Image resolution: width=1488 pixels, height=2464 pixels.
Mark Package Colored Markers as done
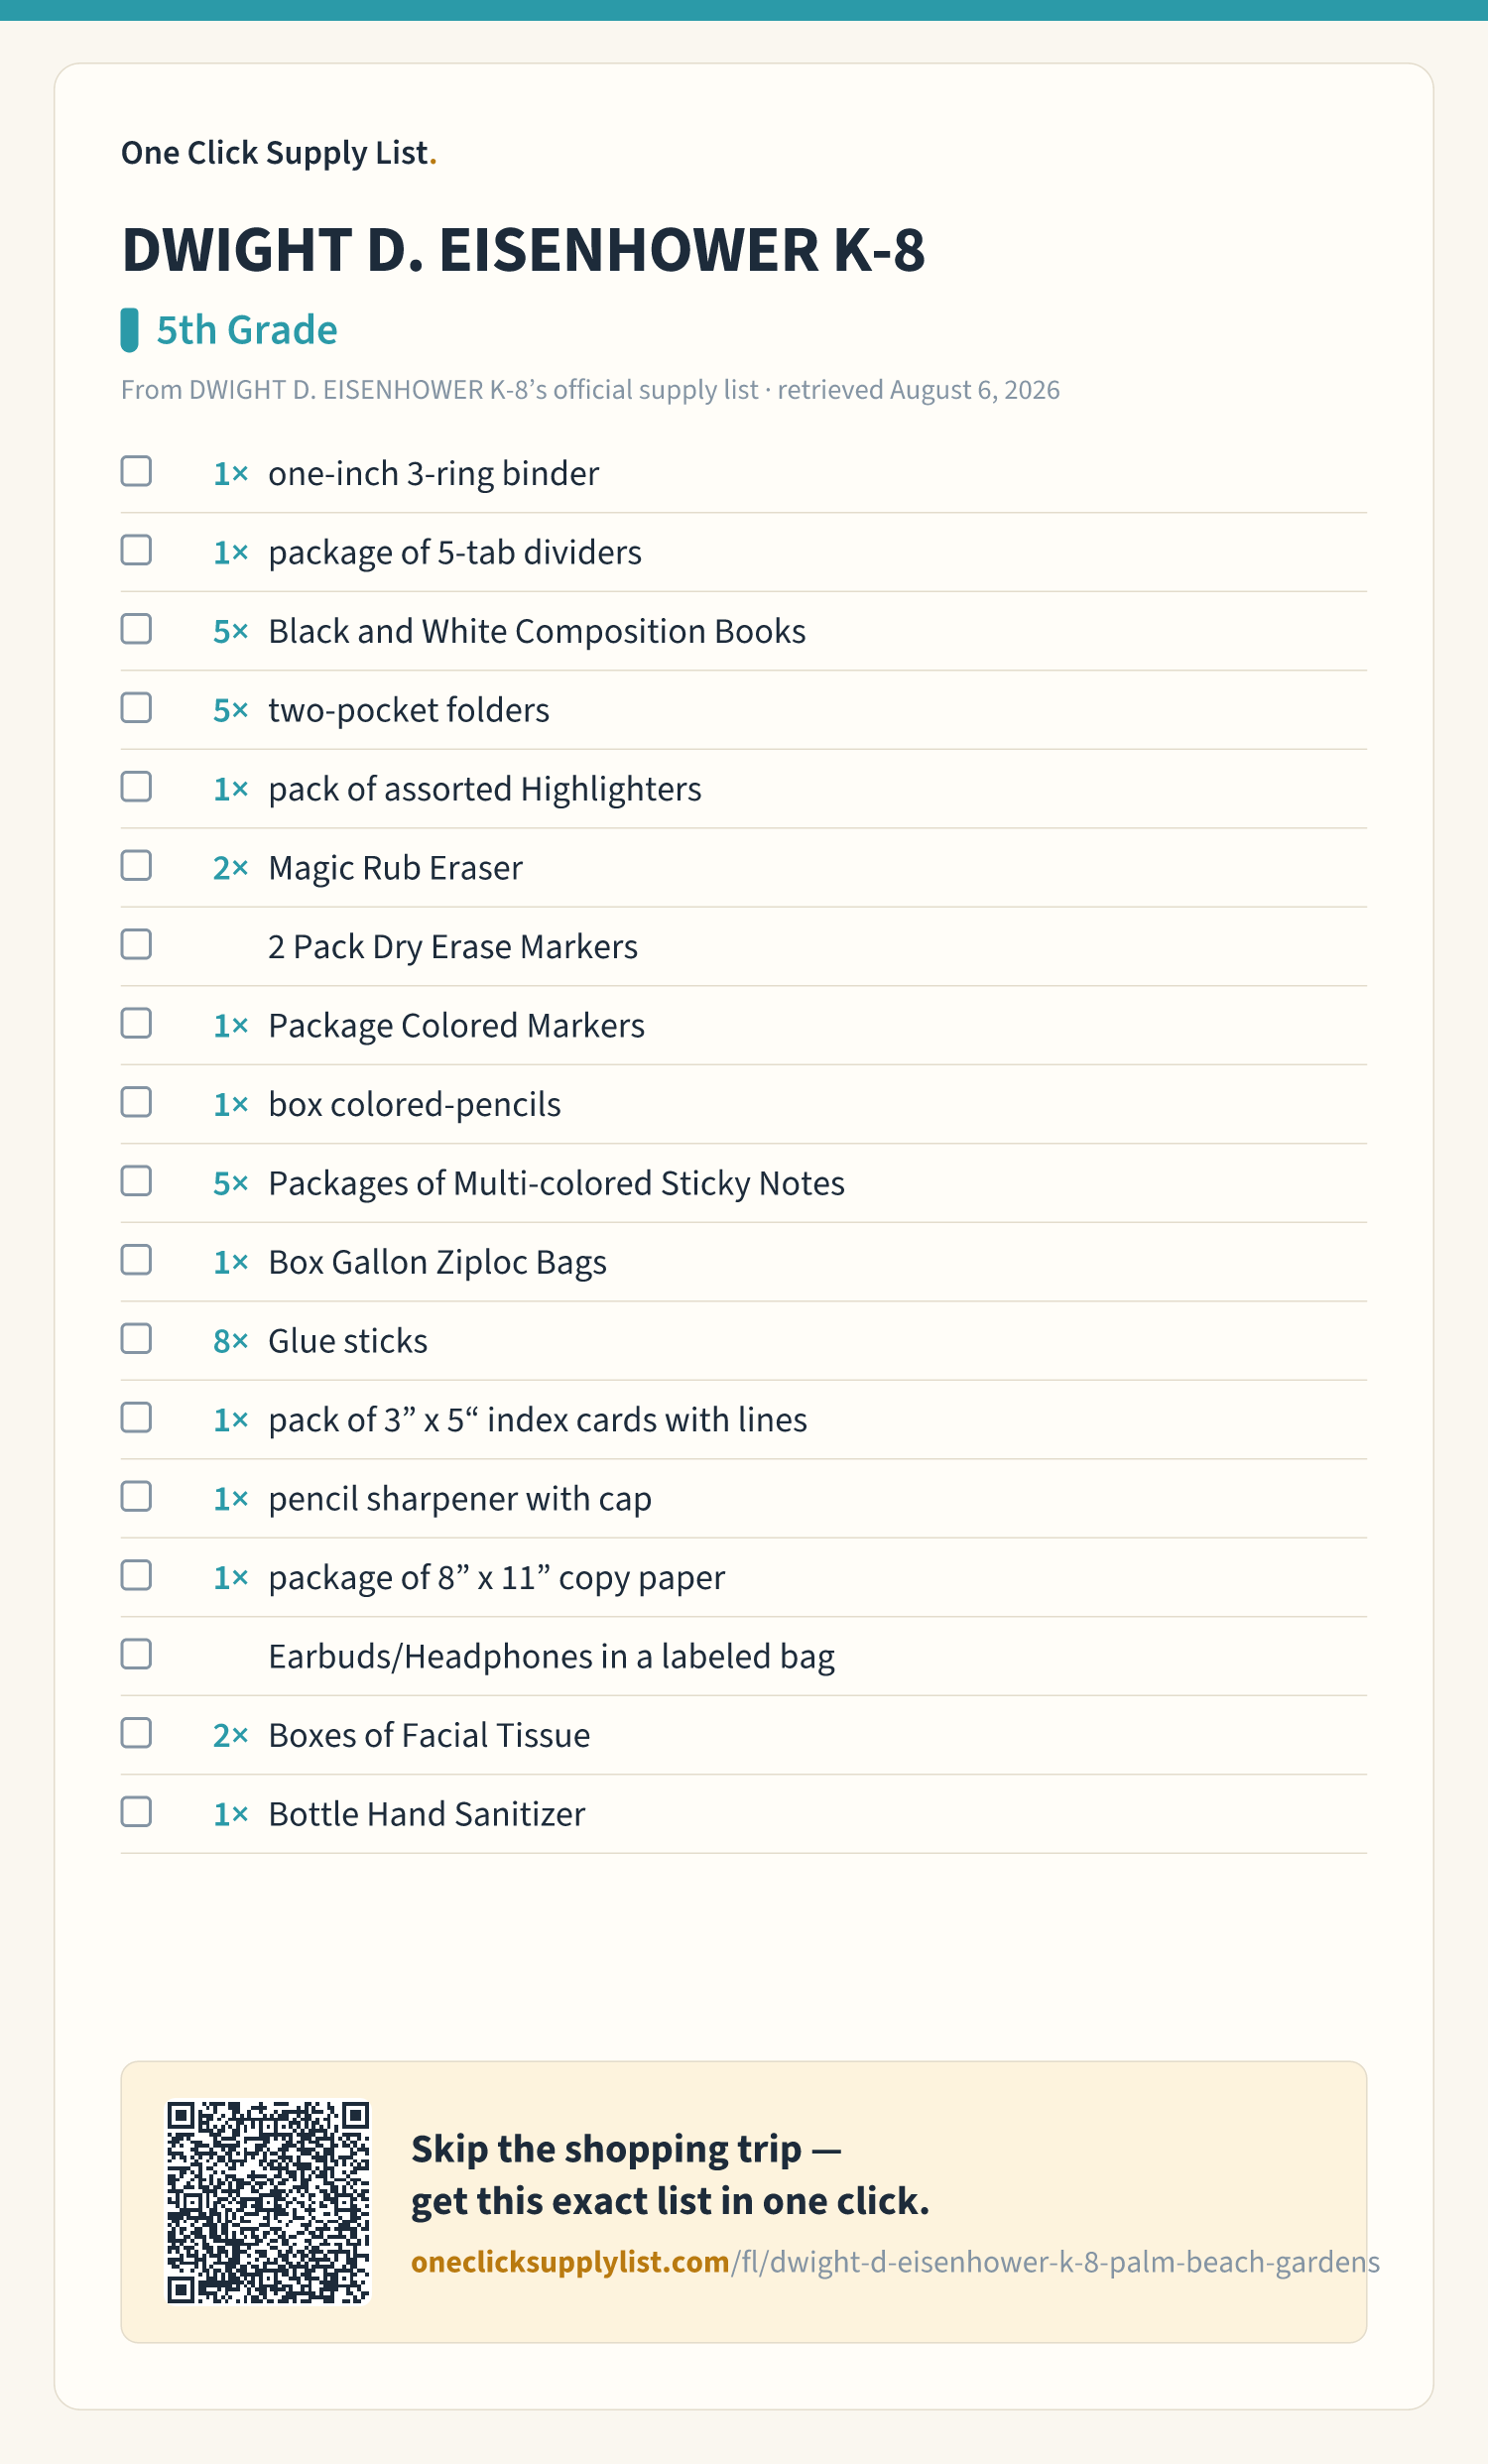tap(136, 1023)
